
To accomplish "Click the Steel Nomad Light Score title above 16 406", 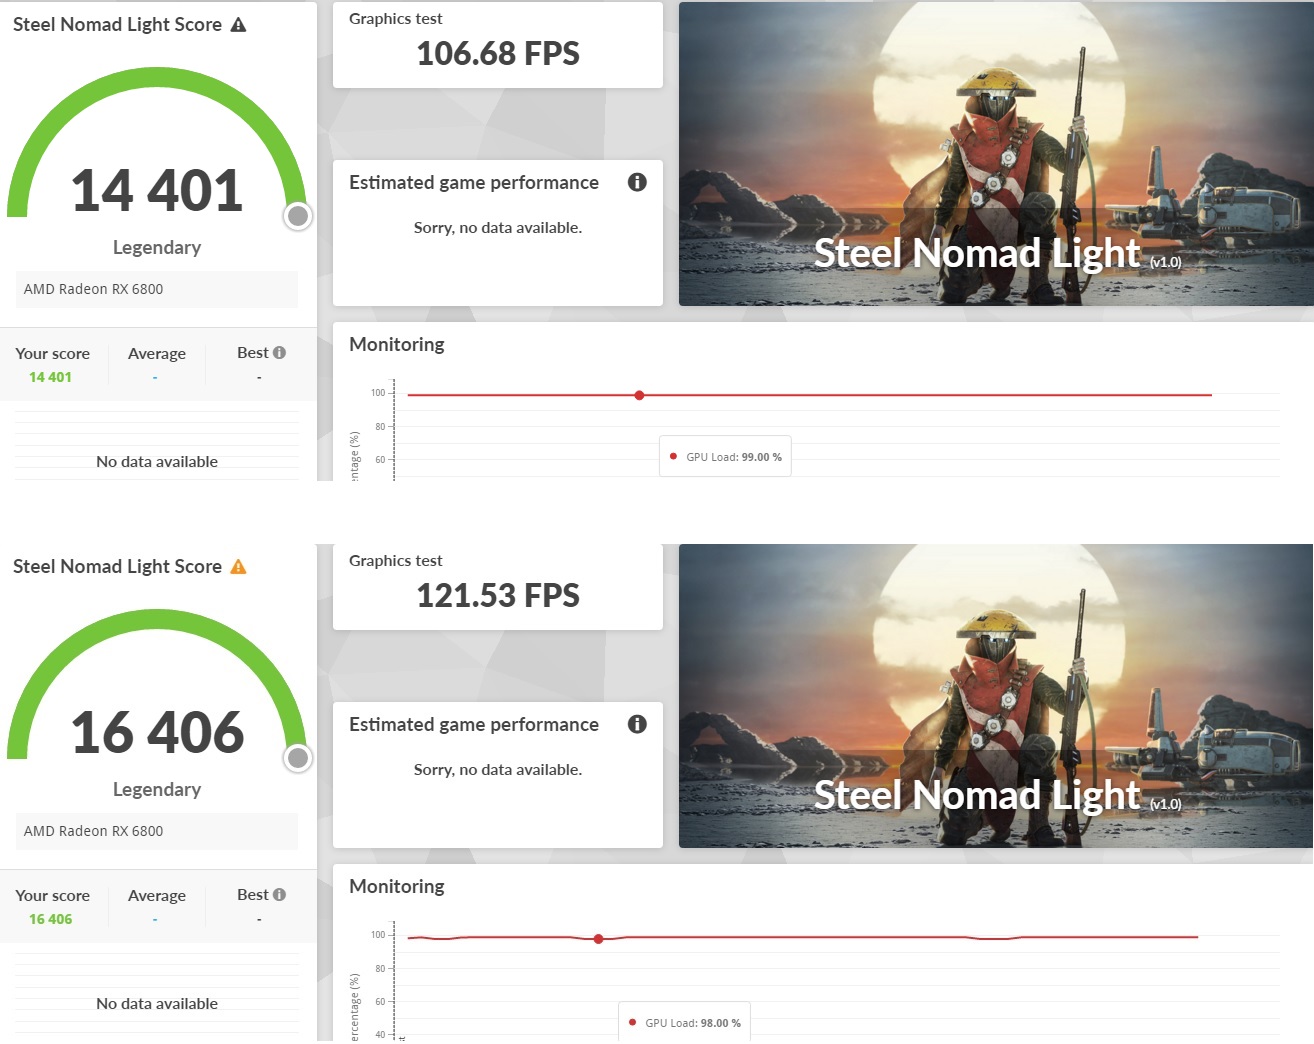I will click(117, 567).
